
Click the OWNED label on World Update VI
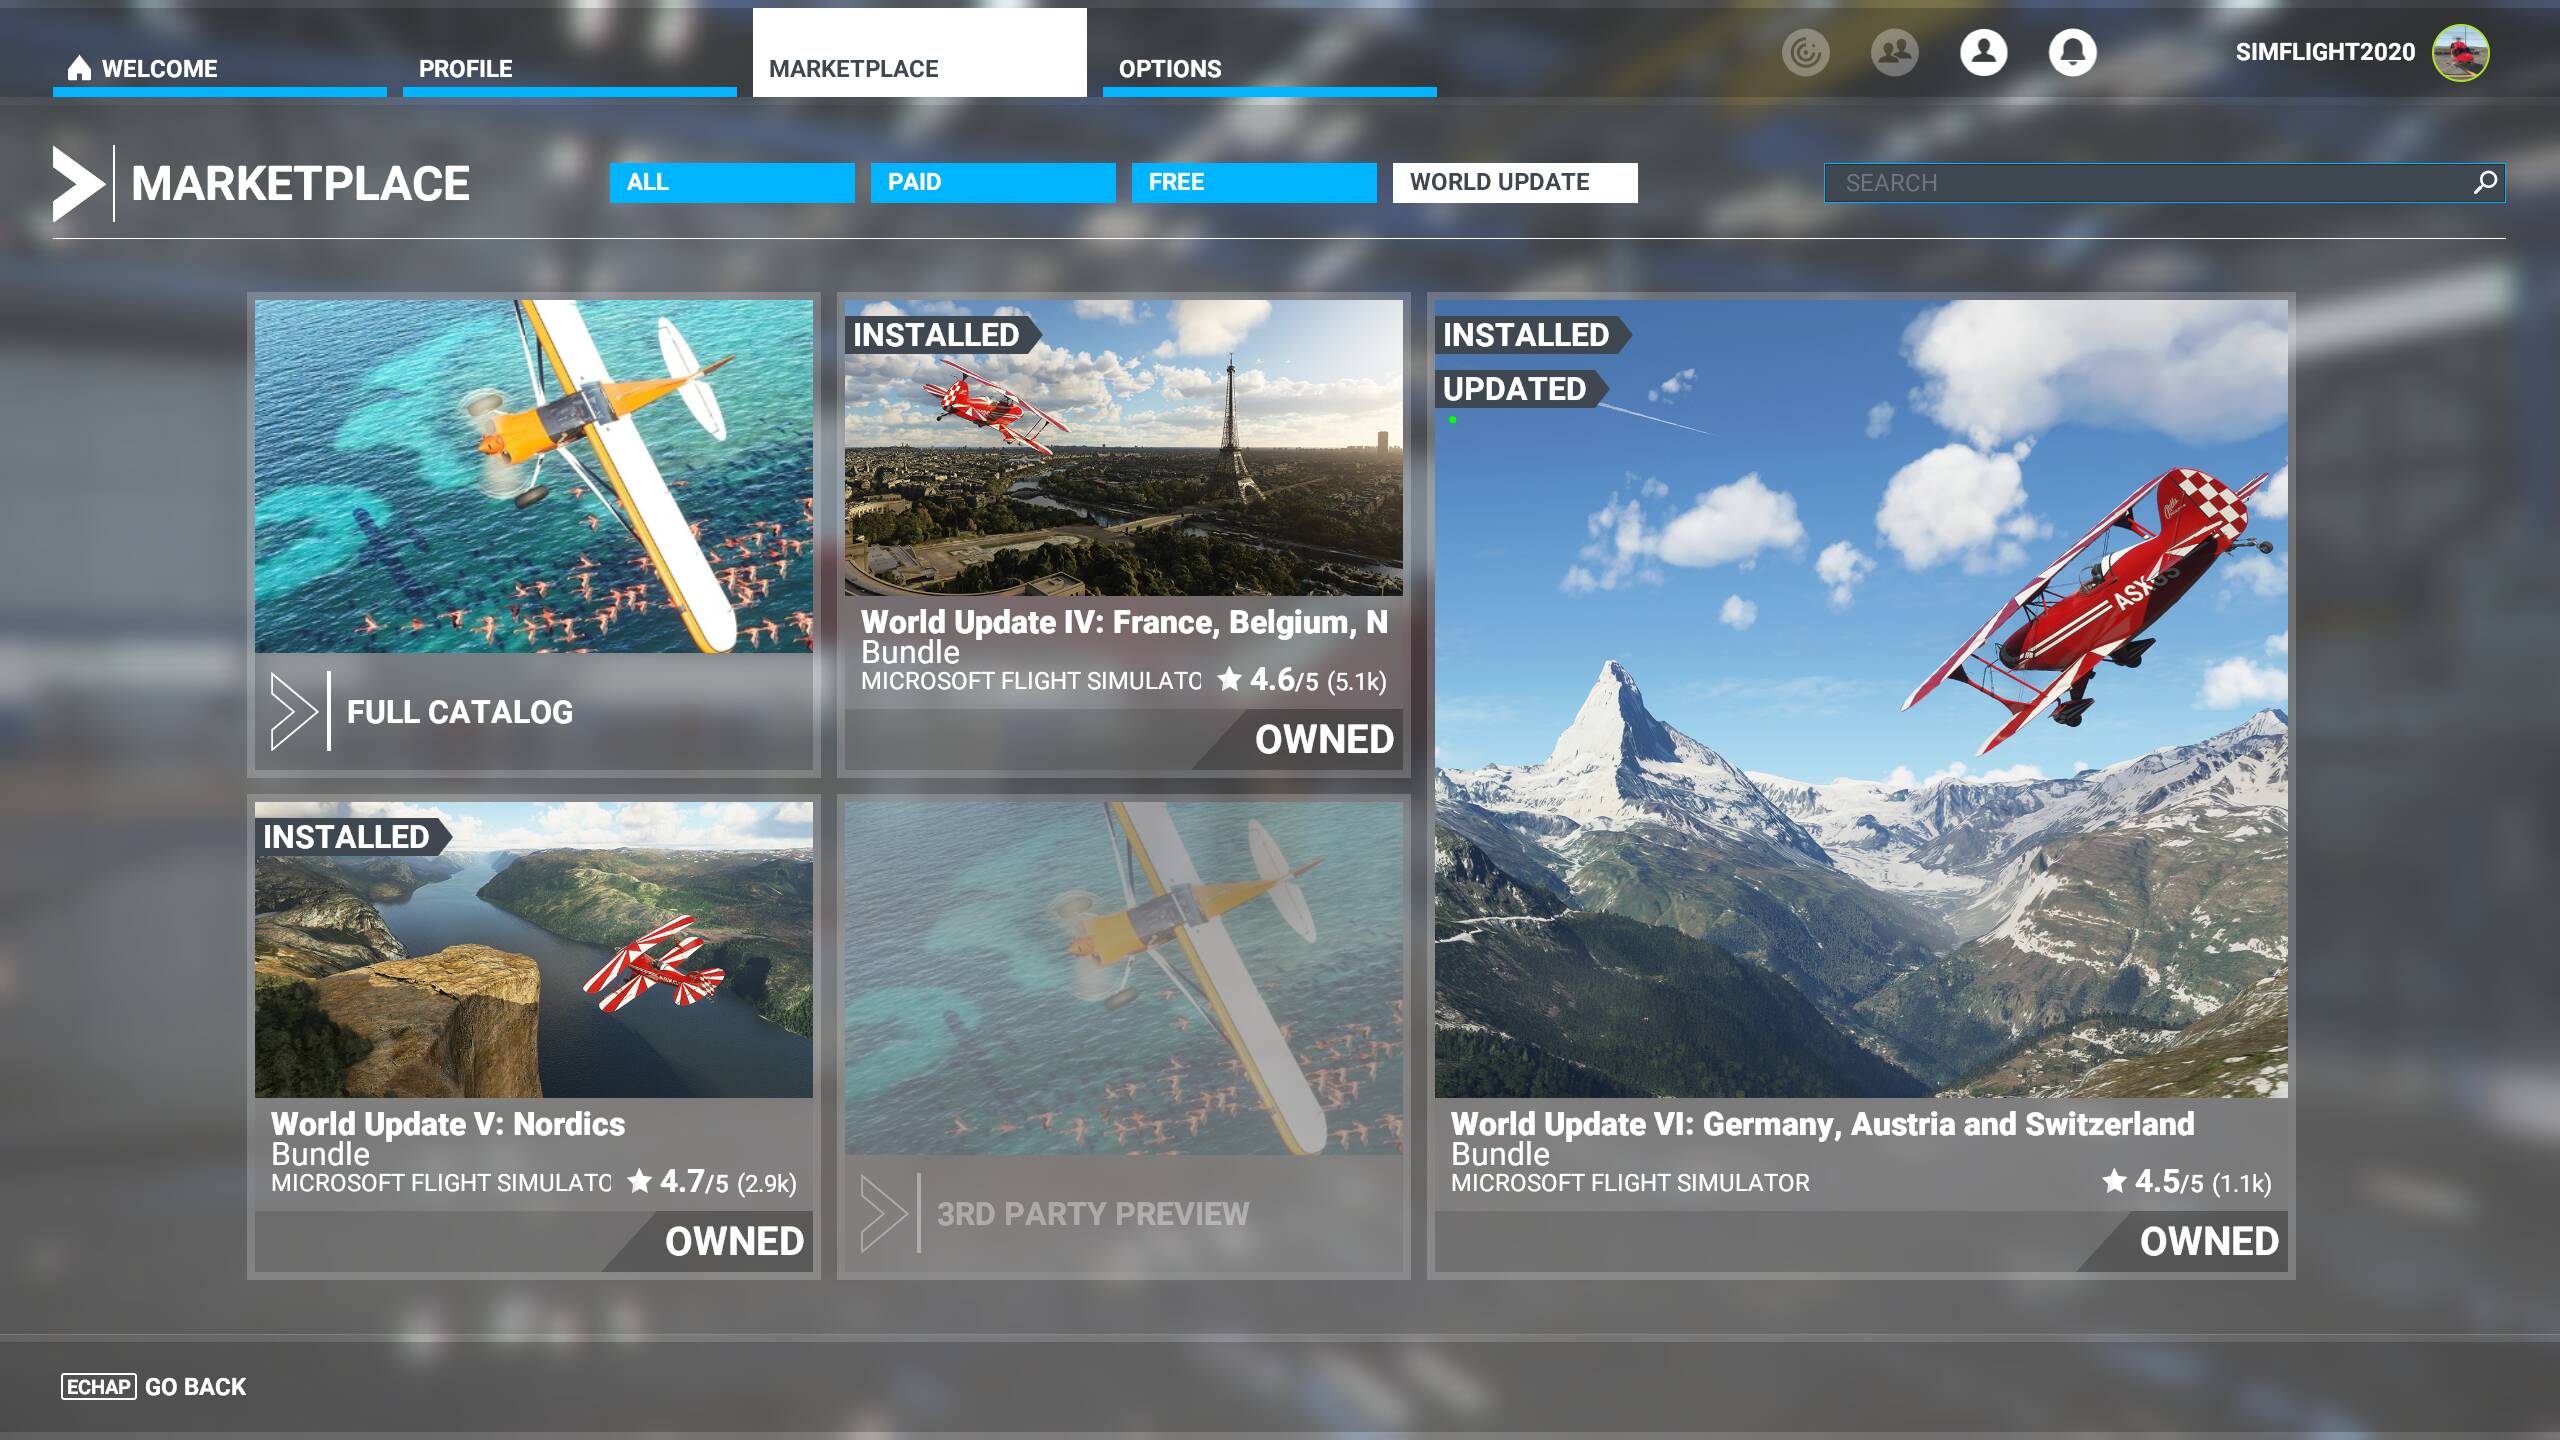tap(2209, 1242)
